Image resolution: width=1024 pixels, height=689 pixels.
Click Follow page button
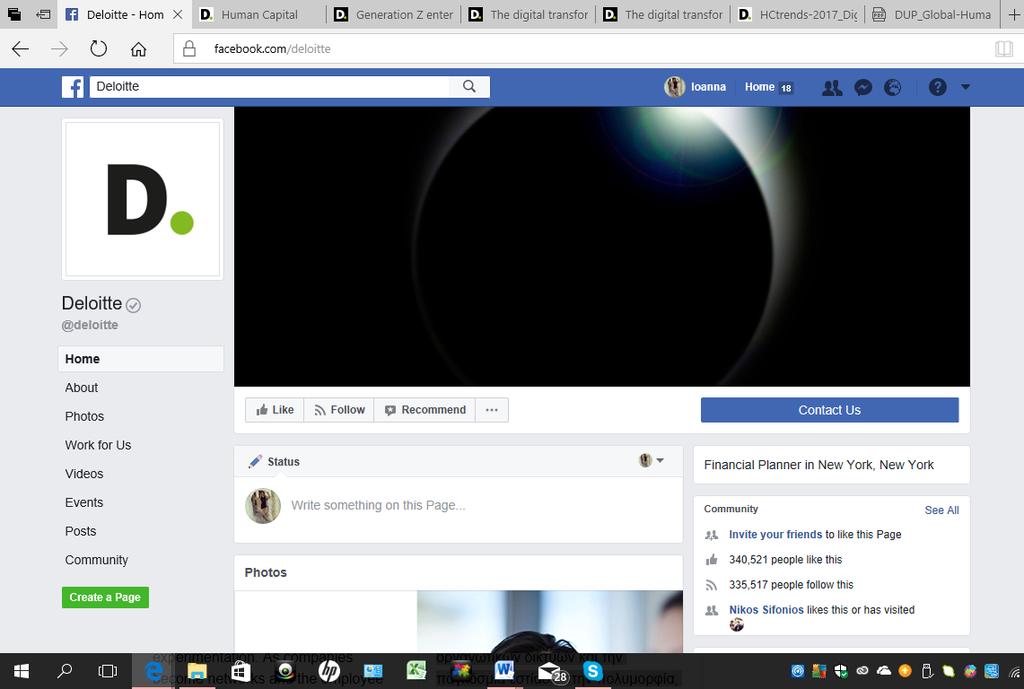click(339, 409)
